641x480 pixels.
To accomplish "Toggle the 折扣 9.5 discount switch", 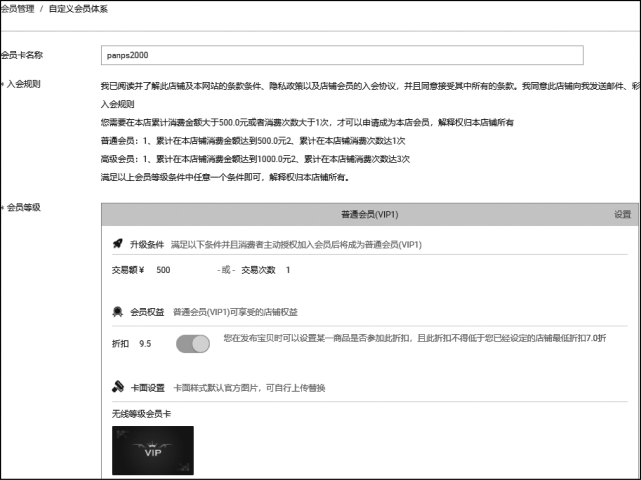I will (193, 344).
